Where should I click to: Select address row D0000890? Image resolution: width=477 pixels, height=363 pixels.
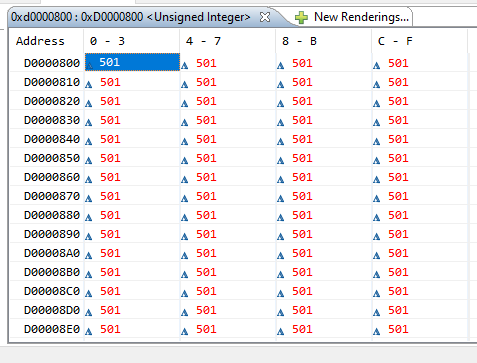pyautogui.click(x=52, y=234)
